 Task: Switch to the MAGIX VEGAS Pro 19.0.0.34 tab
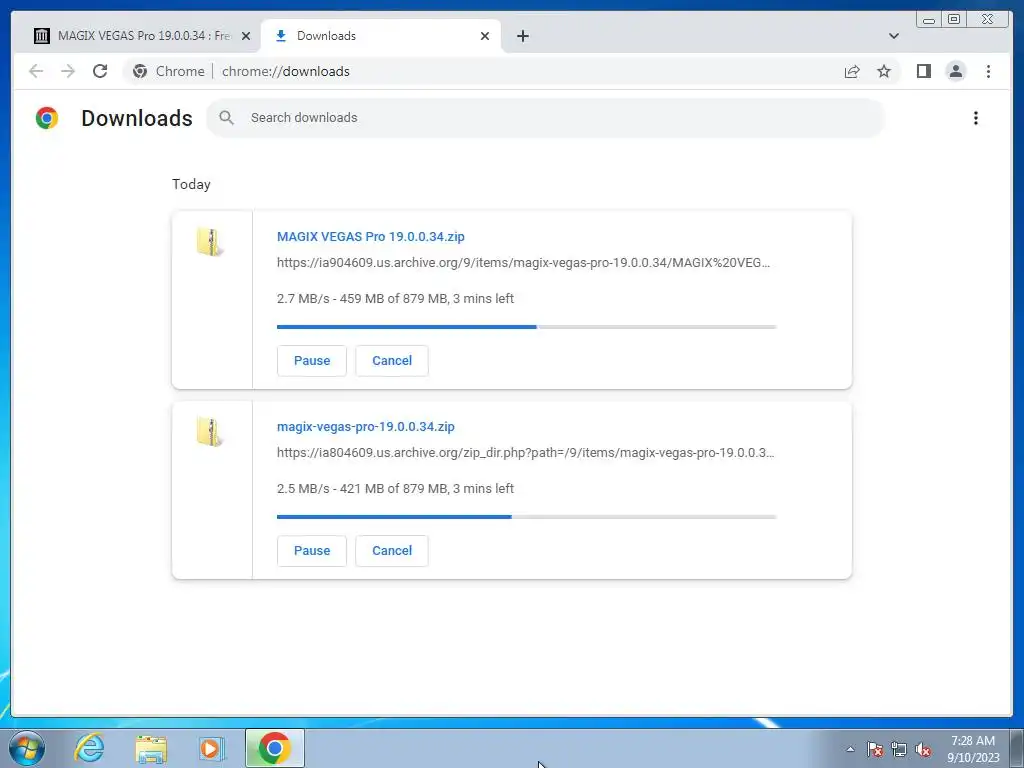pos(142,36)
